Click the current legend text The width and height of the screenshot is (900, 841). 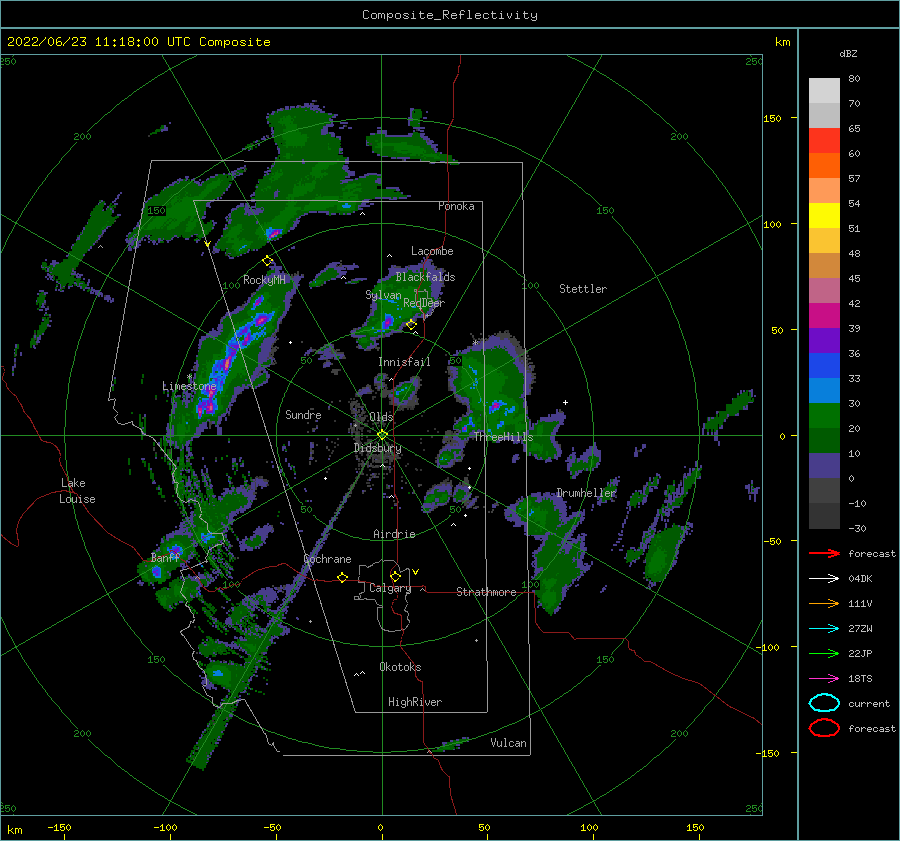click(869, 703)
